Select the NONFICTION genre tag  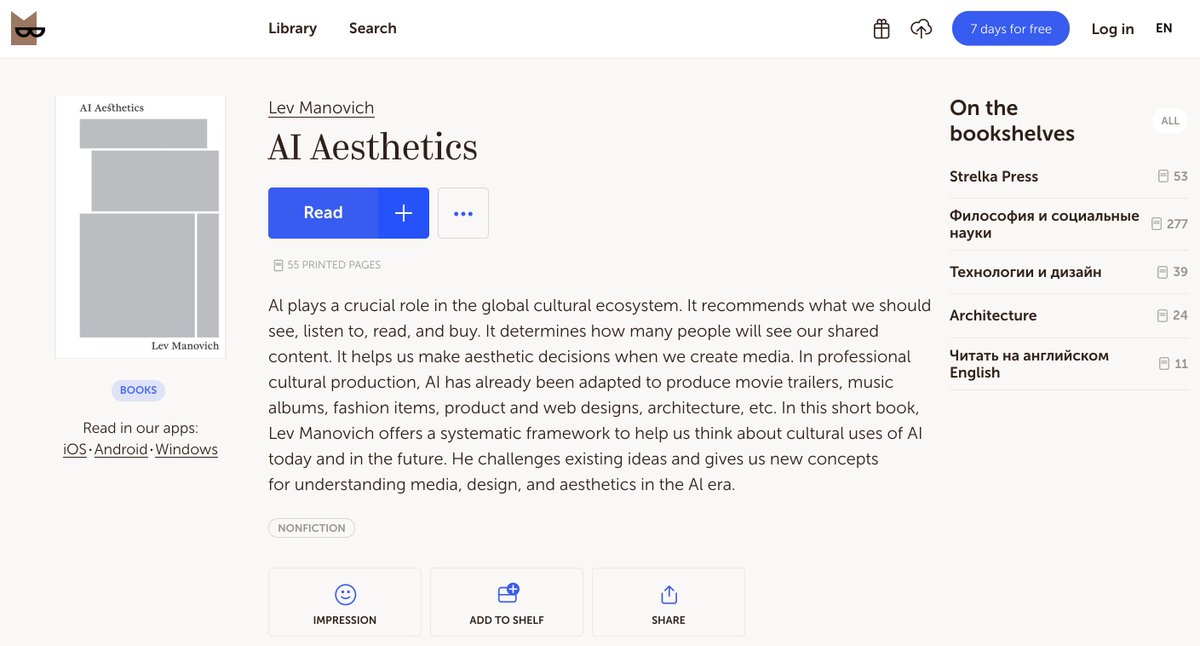(312, 528)
